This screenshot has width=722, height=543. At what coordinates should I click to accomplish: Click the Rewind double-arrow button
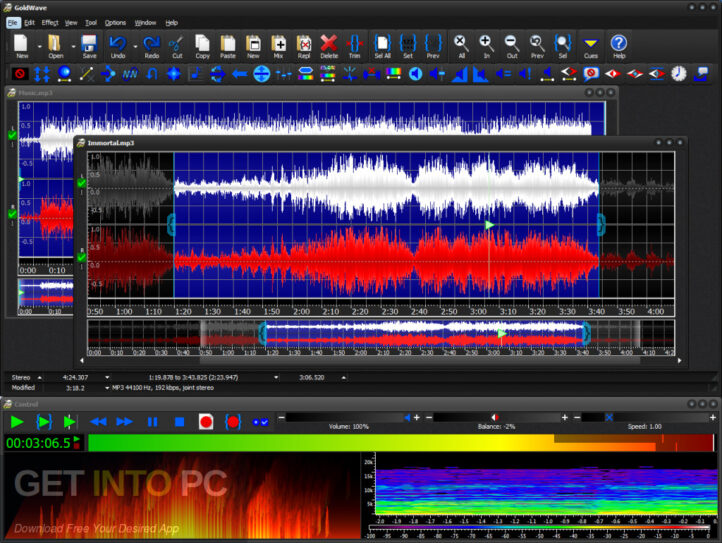98,422
